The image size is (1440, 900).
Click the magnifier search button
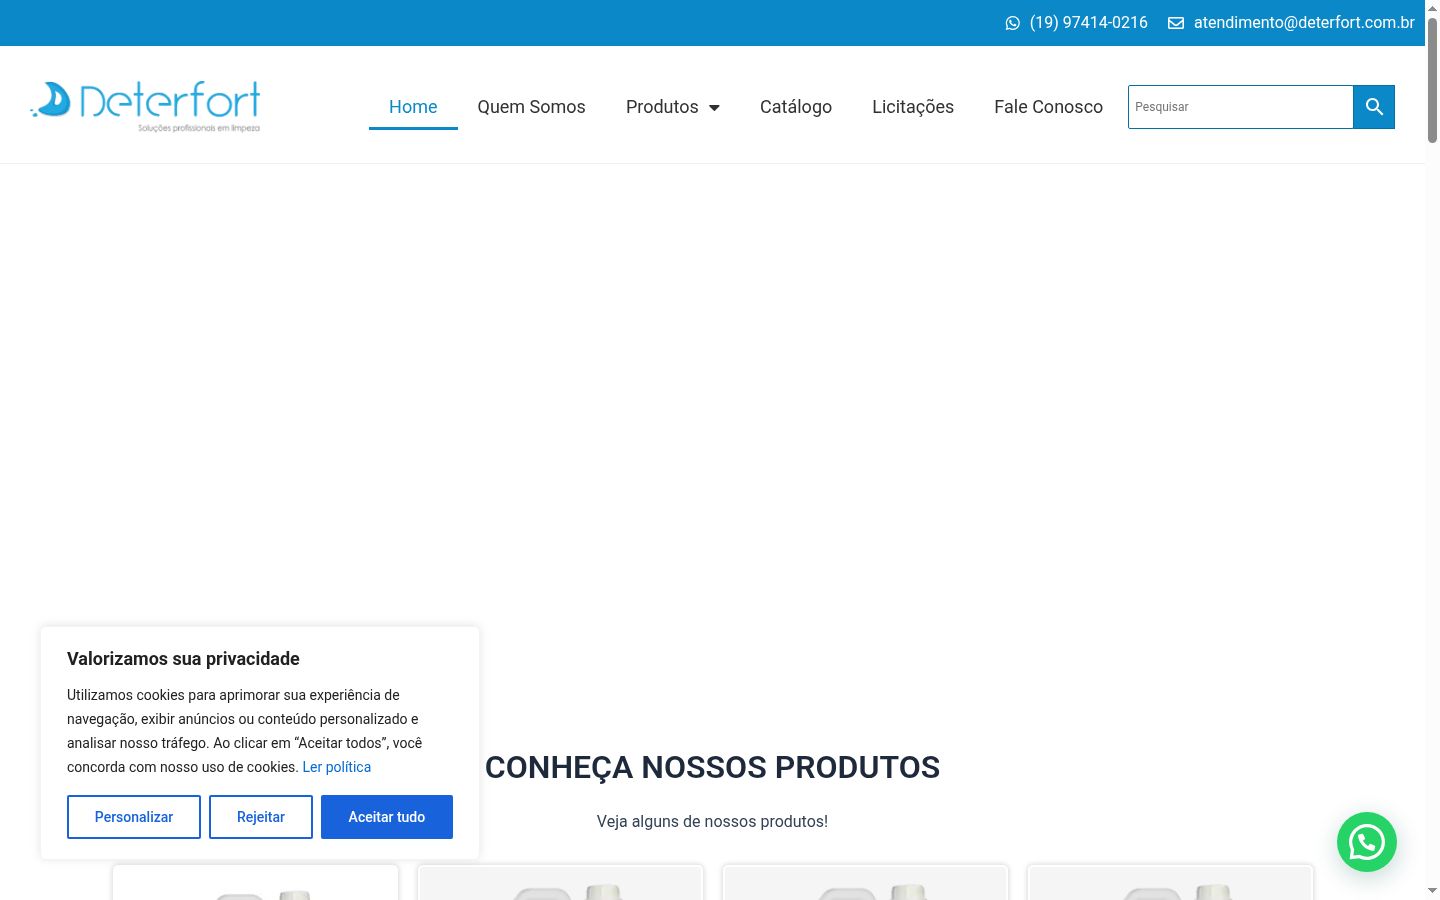1374,107
